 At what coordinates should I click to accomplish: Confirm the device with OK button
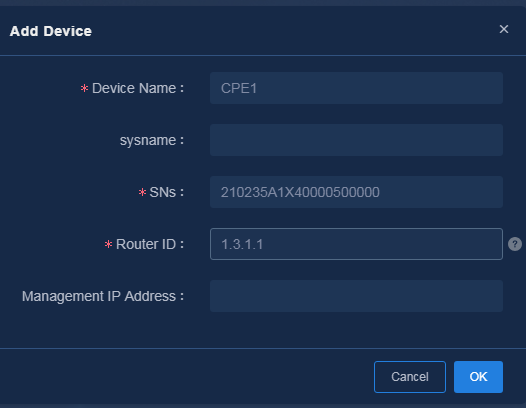[x=478, y=377]
